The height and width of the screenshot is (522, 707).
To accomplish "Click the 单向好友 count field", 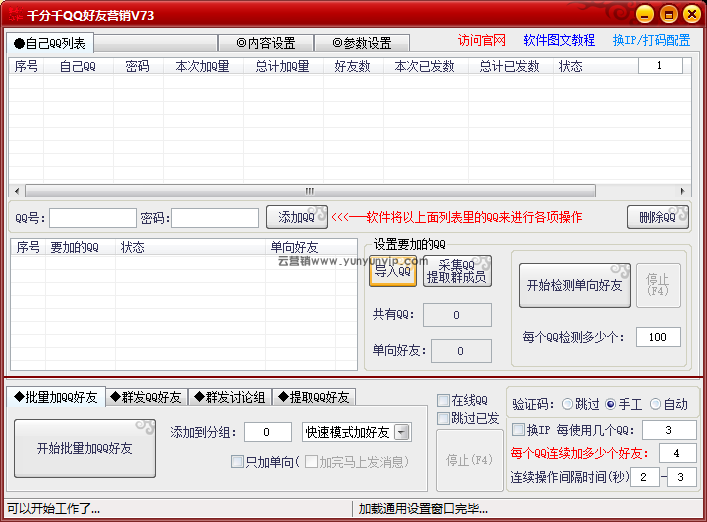I will click(461, 351).
